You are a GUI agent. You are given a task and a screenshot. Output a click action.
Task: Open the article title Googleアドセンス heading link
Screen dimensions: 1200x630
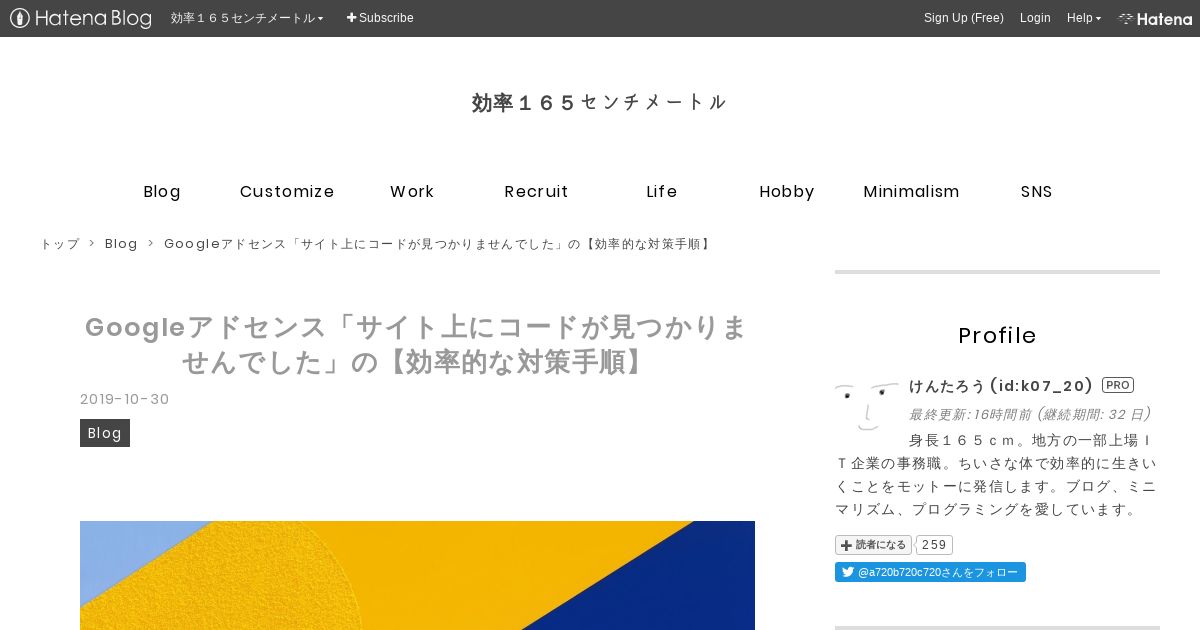417,344
